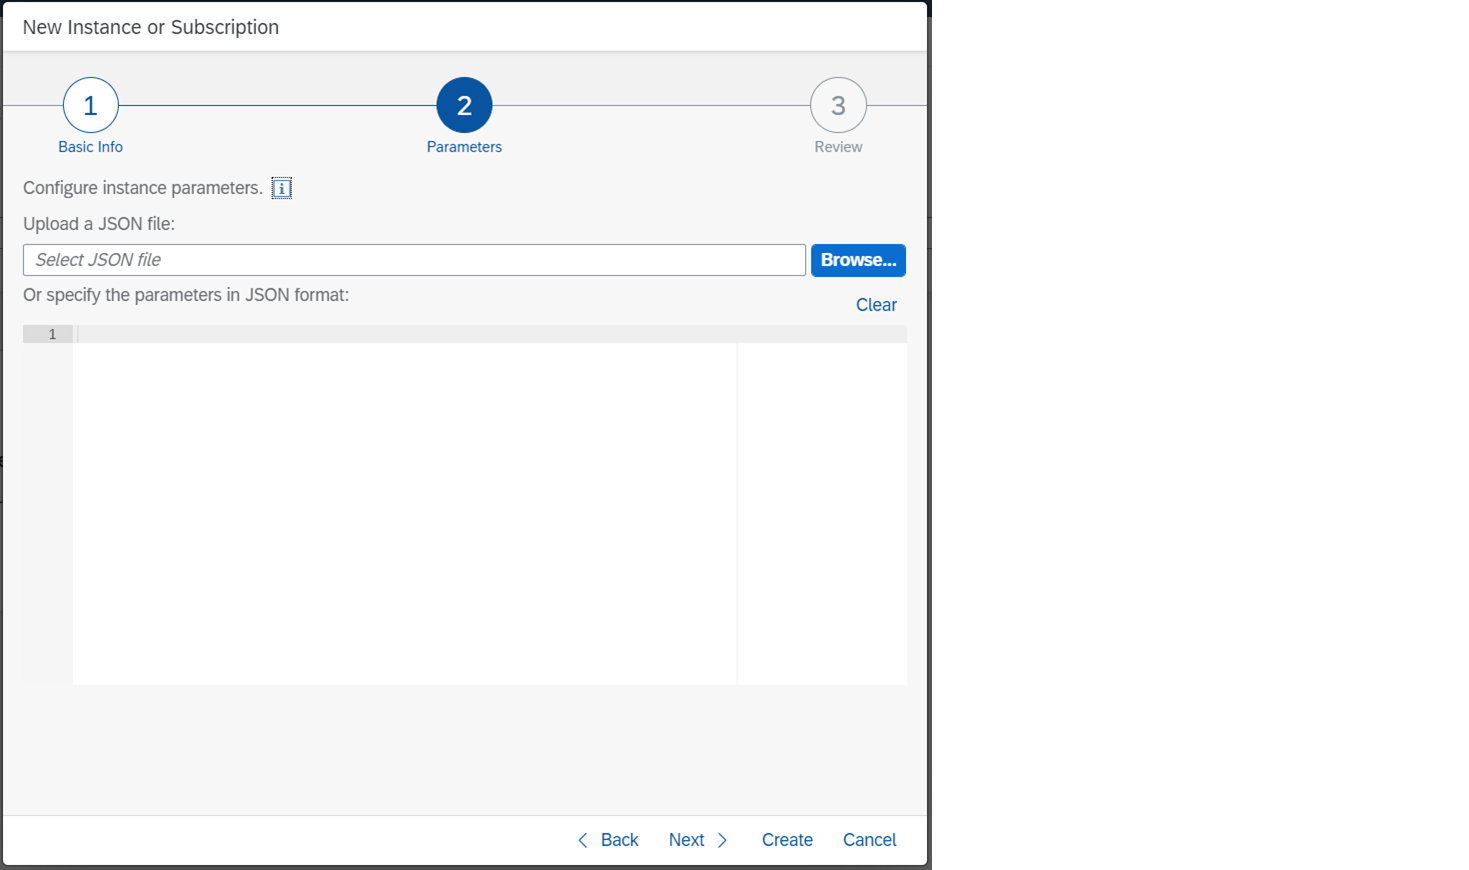Go Back to the previous step

click(608, 840)
